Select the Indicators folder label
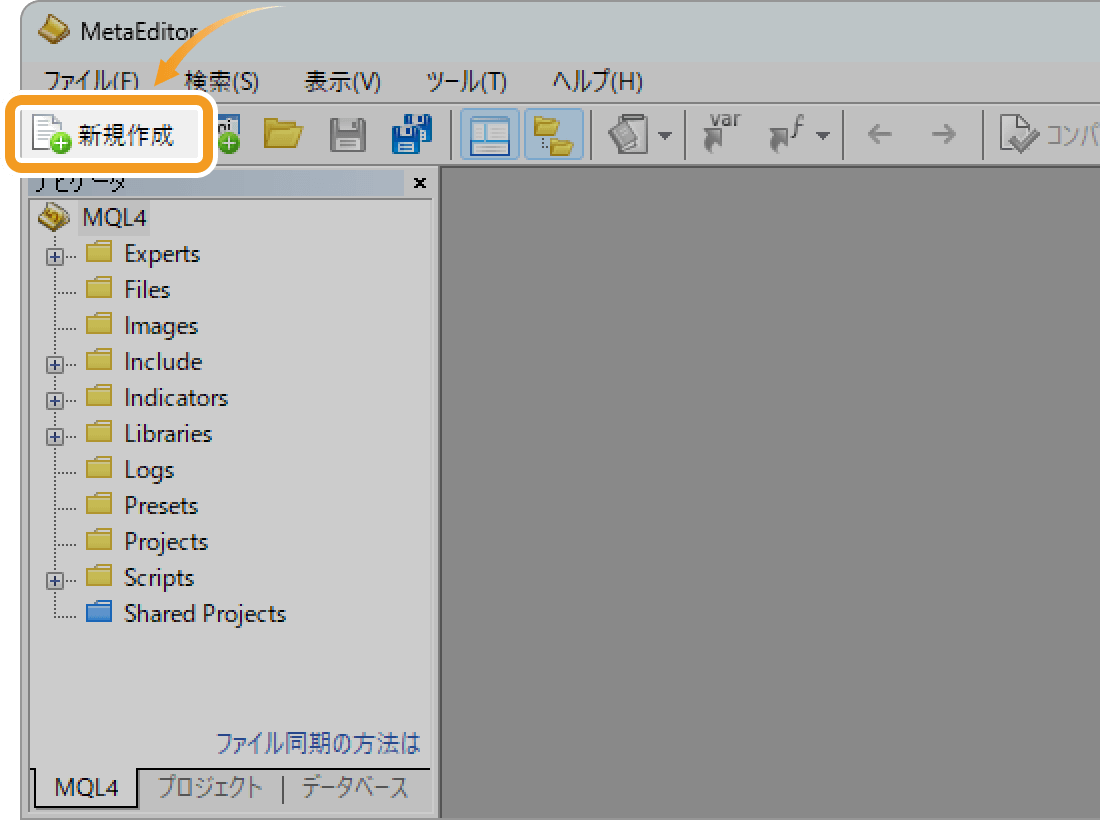 click(x=176, y=398)
